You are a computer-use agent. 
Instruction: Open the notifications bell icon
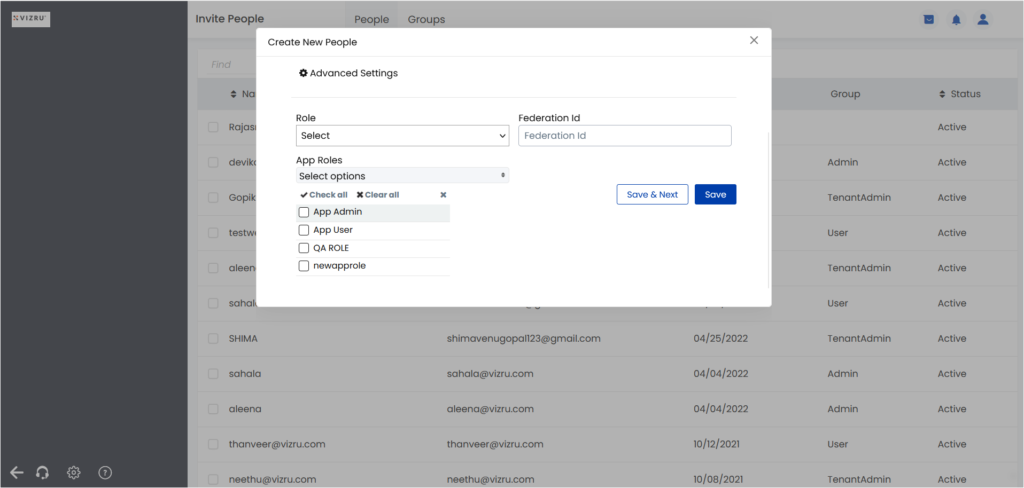956,20
